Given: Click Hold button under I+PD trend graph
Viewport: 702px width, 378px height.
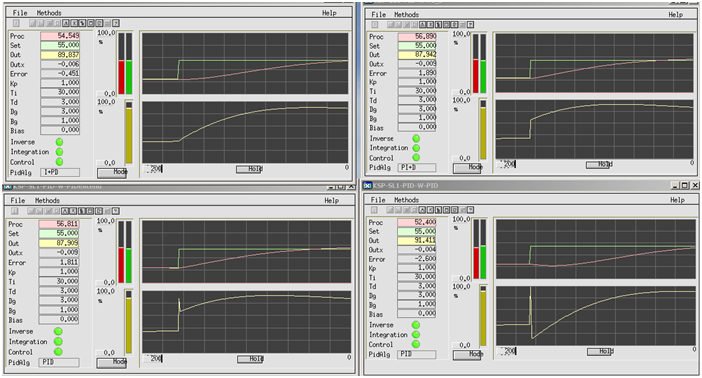Looking at the screenshot, I should click(x=249, y=169).
